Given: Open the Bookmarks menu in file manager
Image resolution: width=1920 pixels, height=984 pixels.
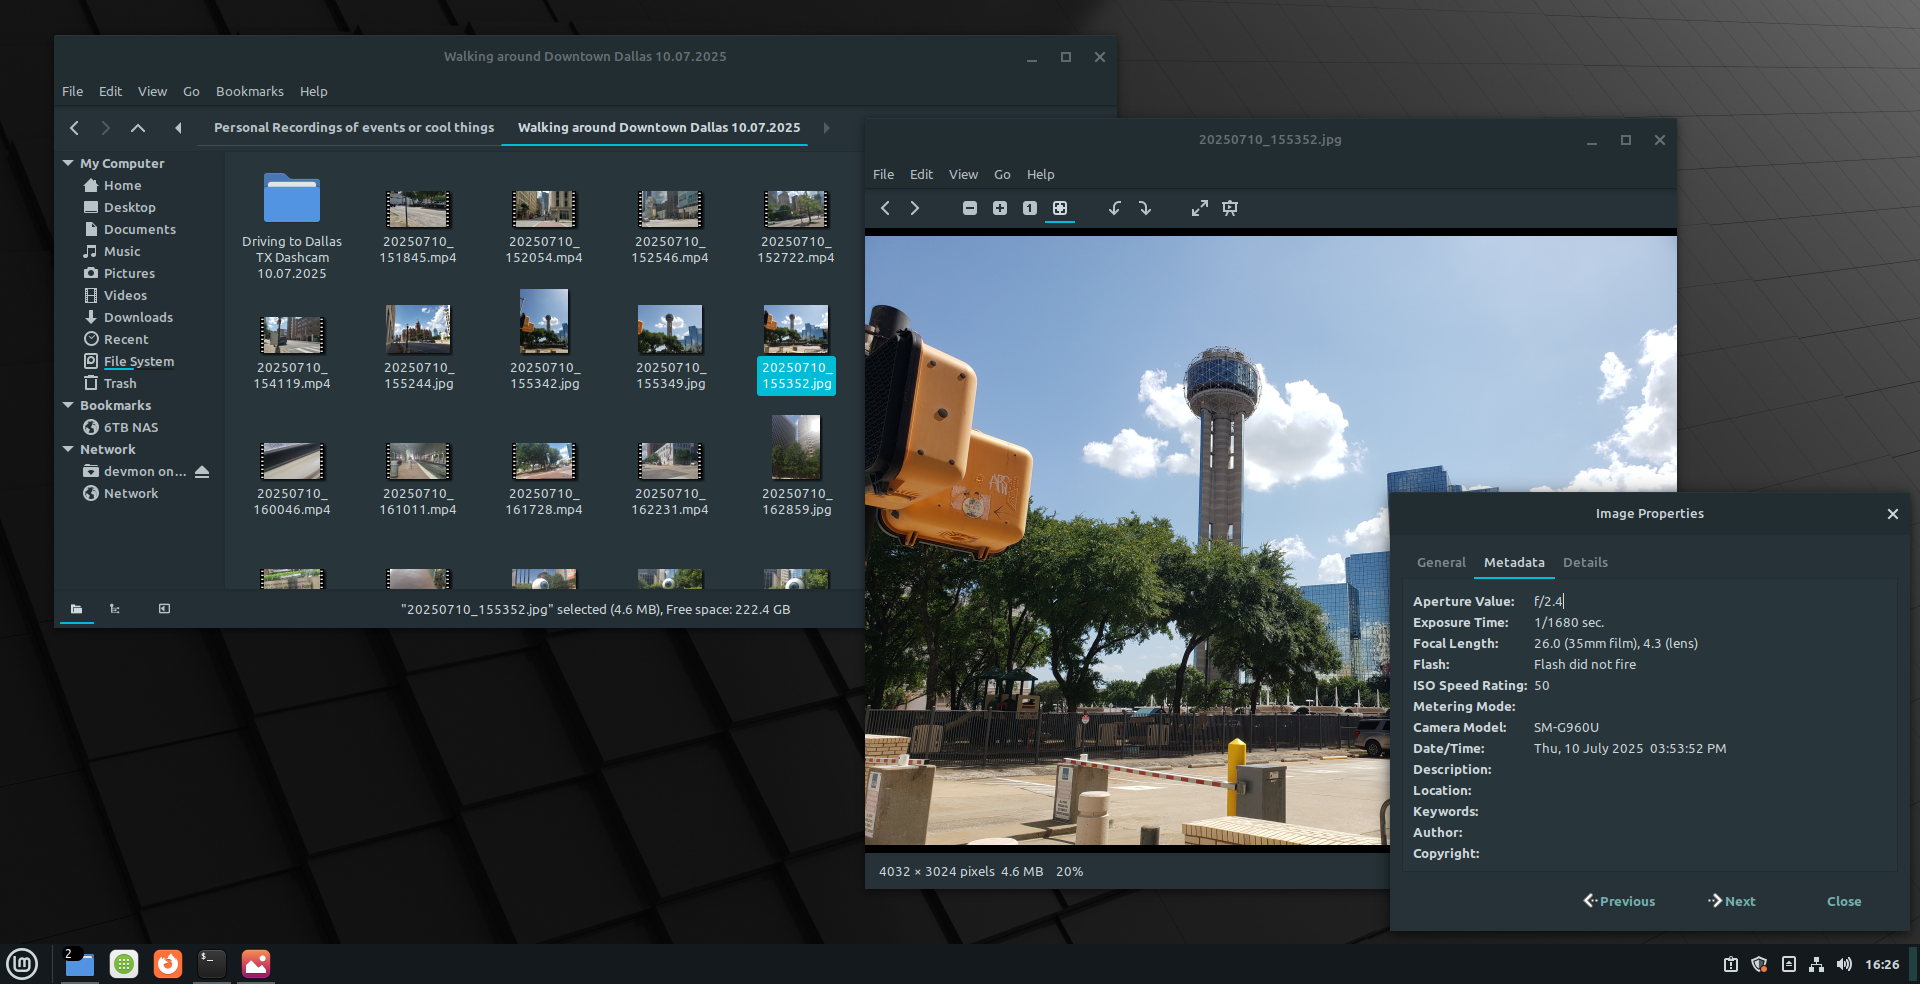Looking at the screenshot, I should coord(249,91).
